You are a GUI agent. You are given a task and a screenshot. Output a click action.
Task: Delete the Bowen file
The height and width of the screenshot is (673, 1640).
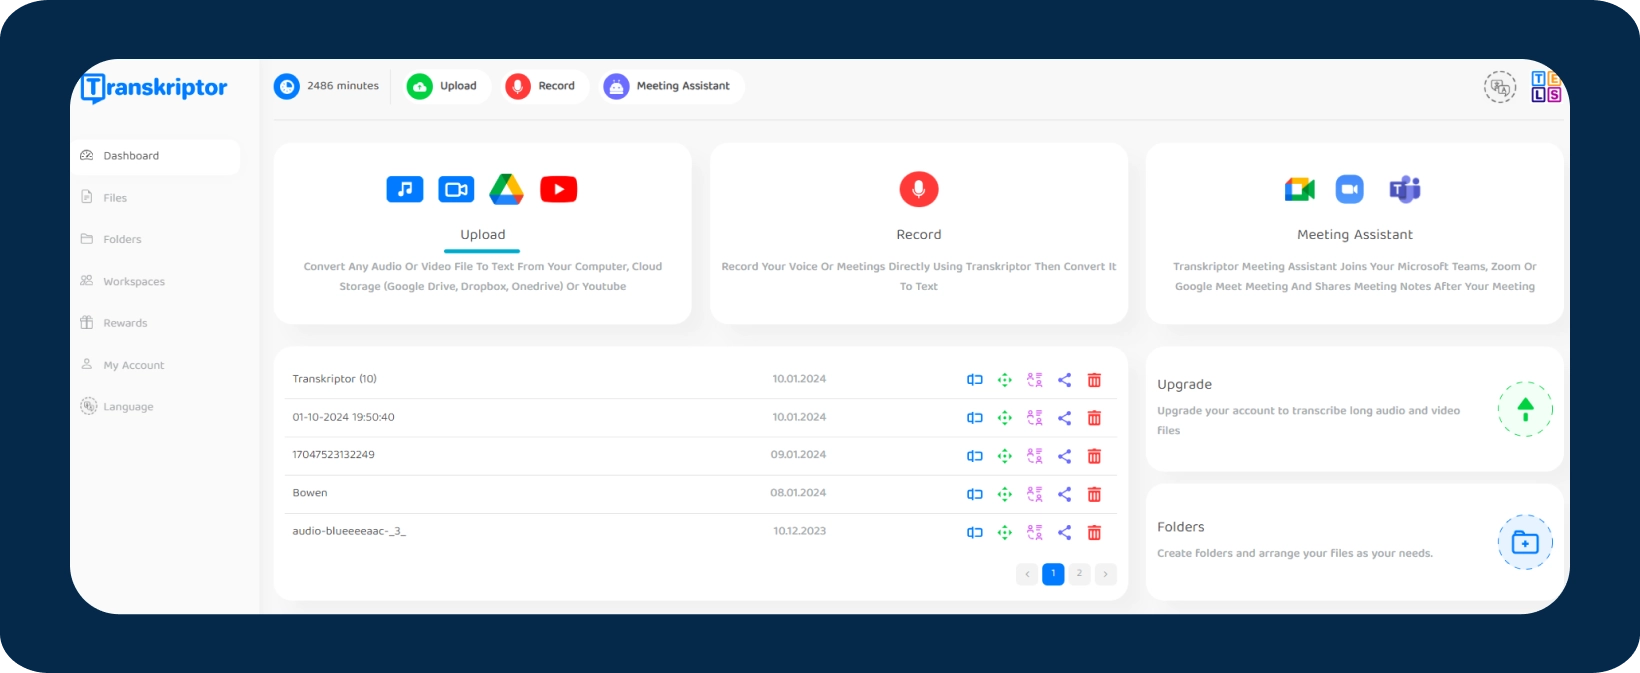tap(1095, 494)
